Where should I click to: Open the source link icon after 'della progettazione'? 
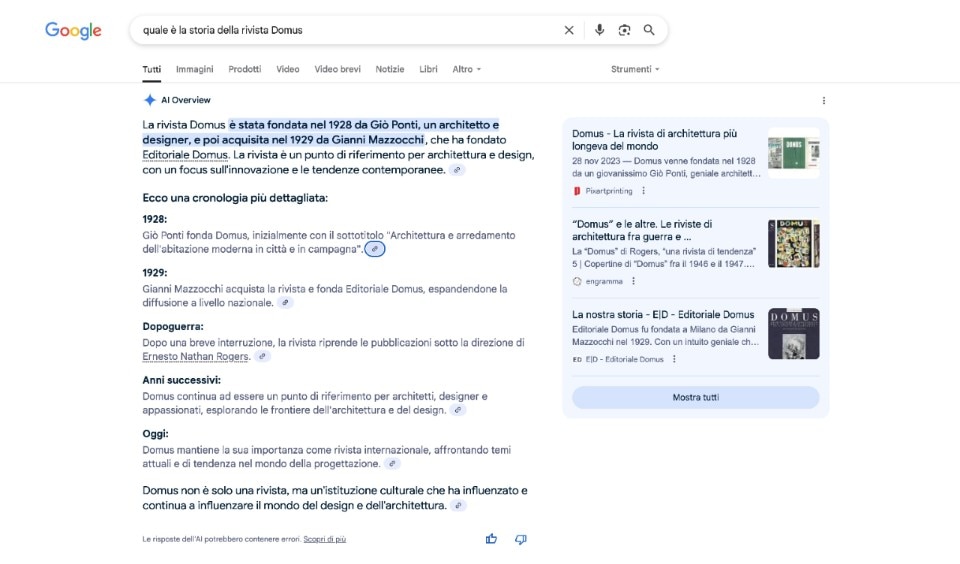pyautogui.click(x=392, y=464)
